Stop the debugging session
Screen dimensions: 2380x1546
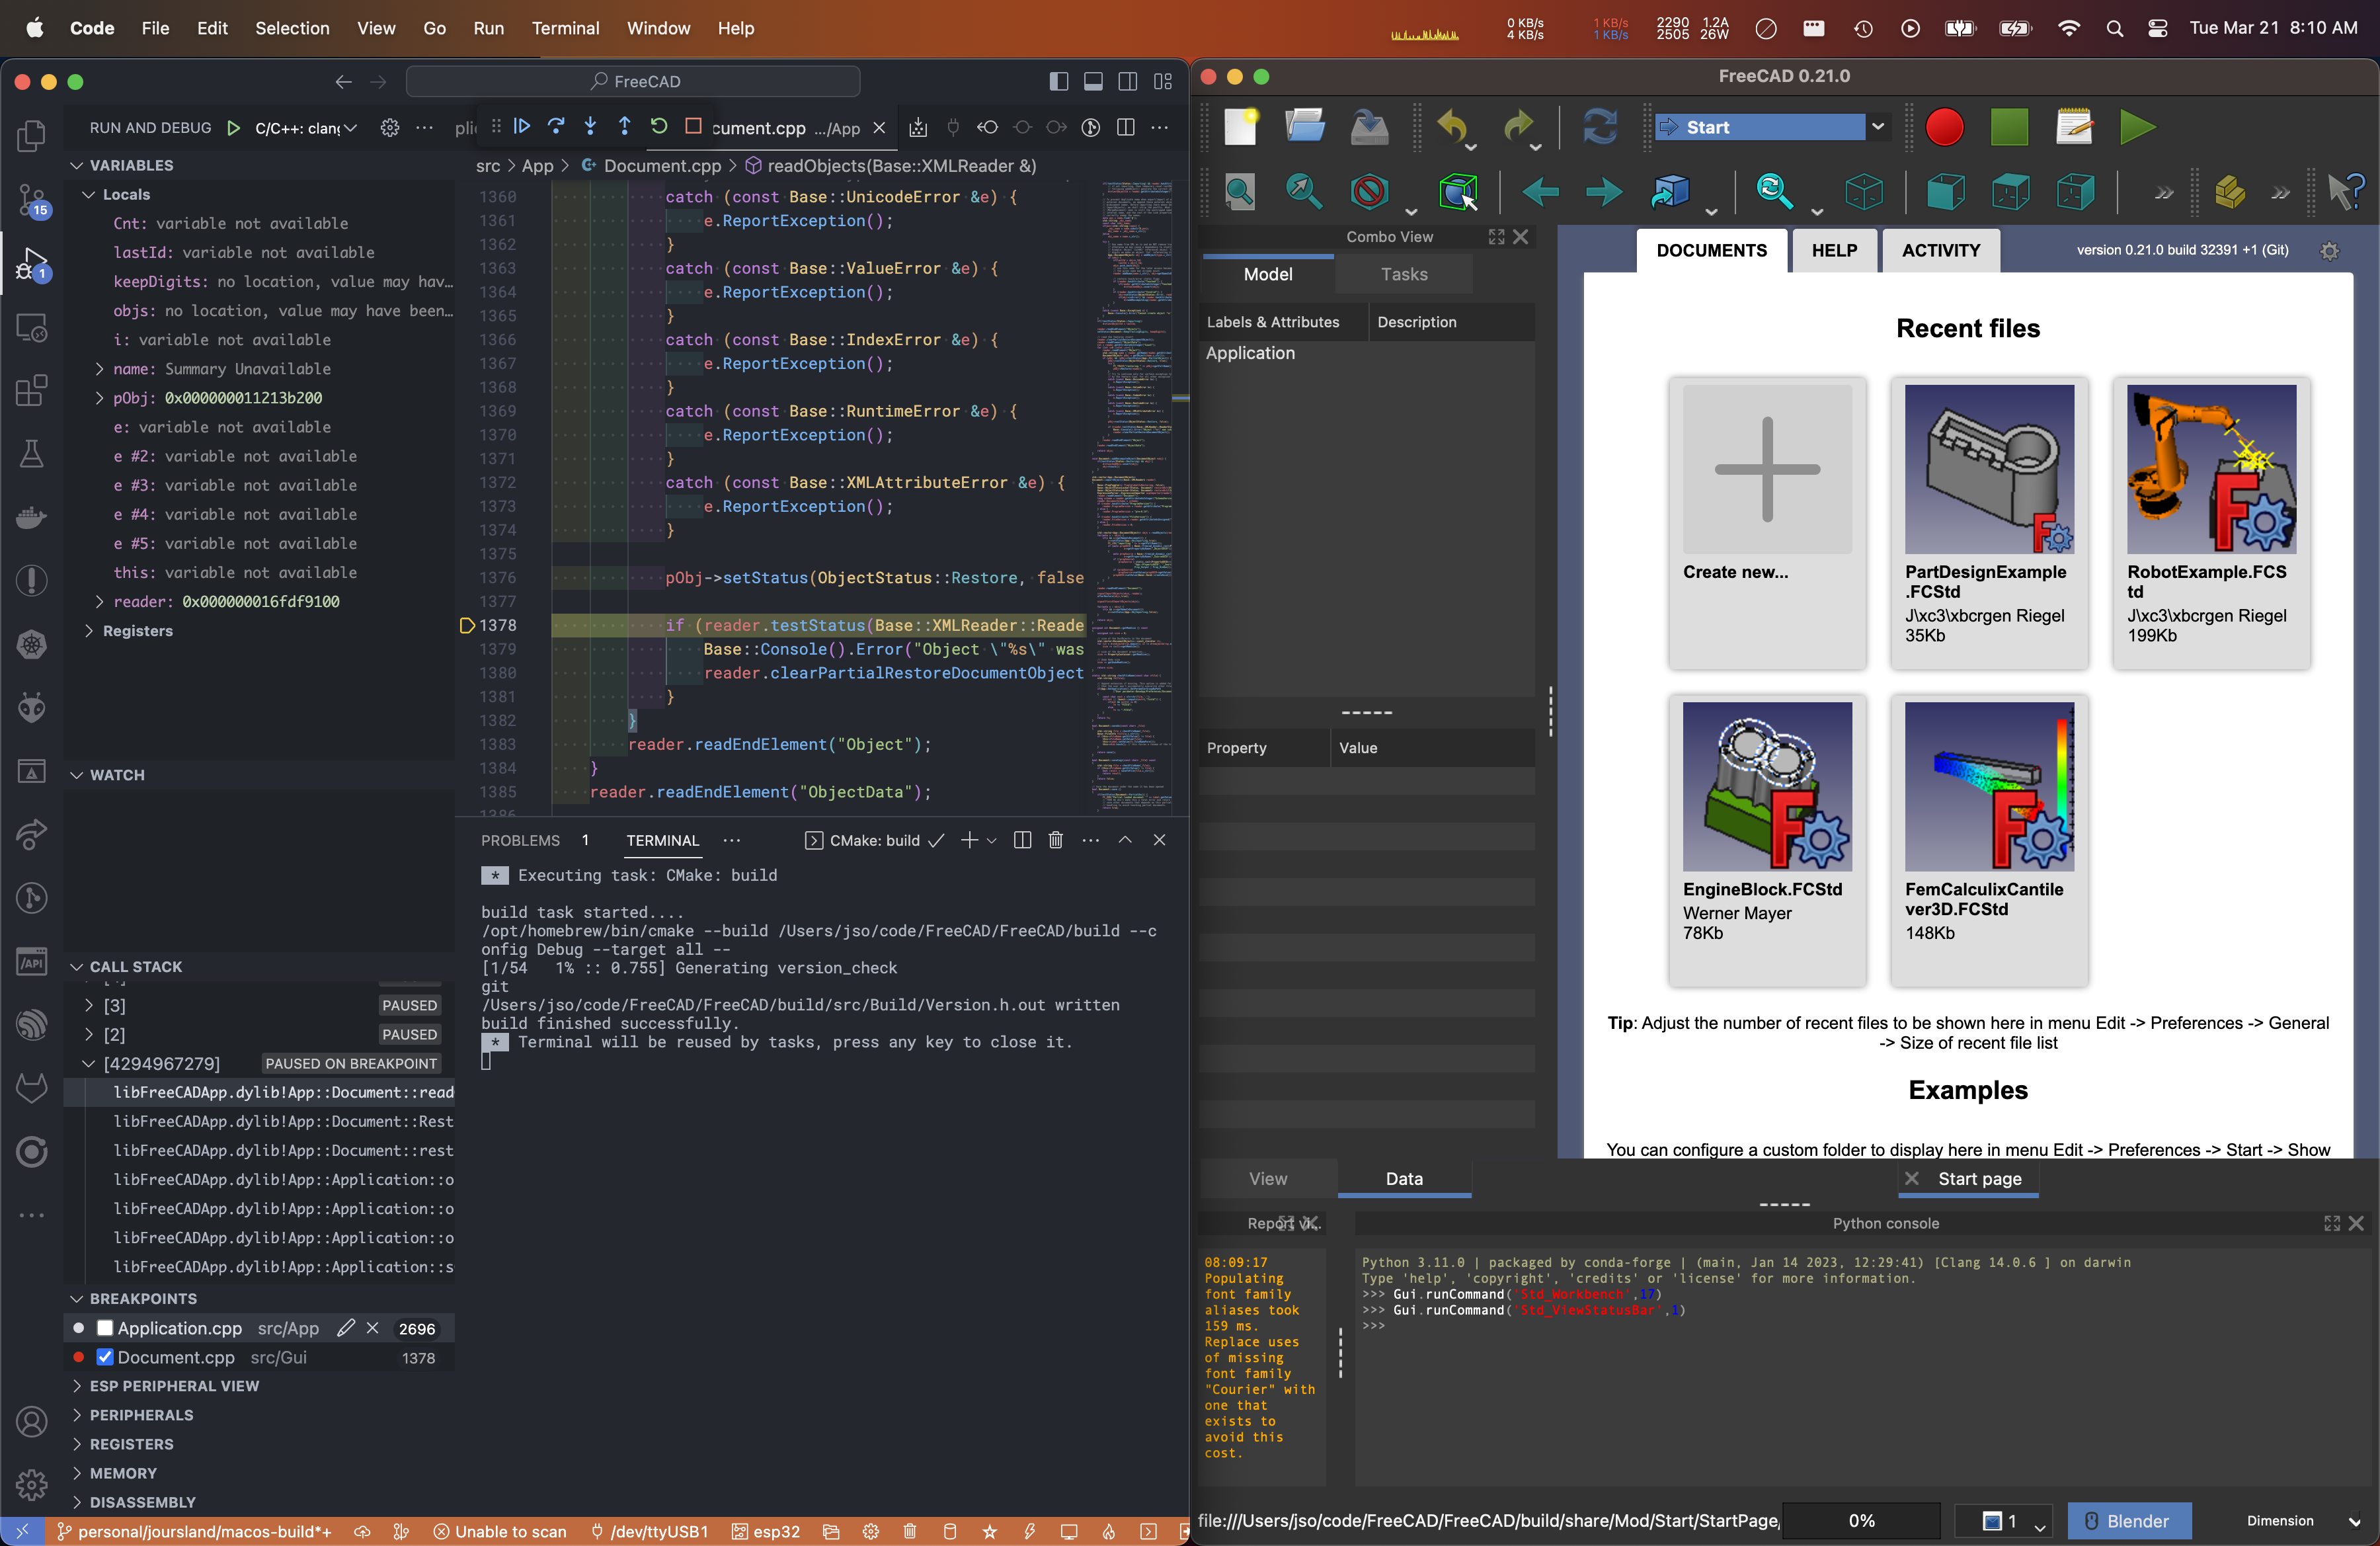693,127
